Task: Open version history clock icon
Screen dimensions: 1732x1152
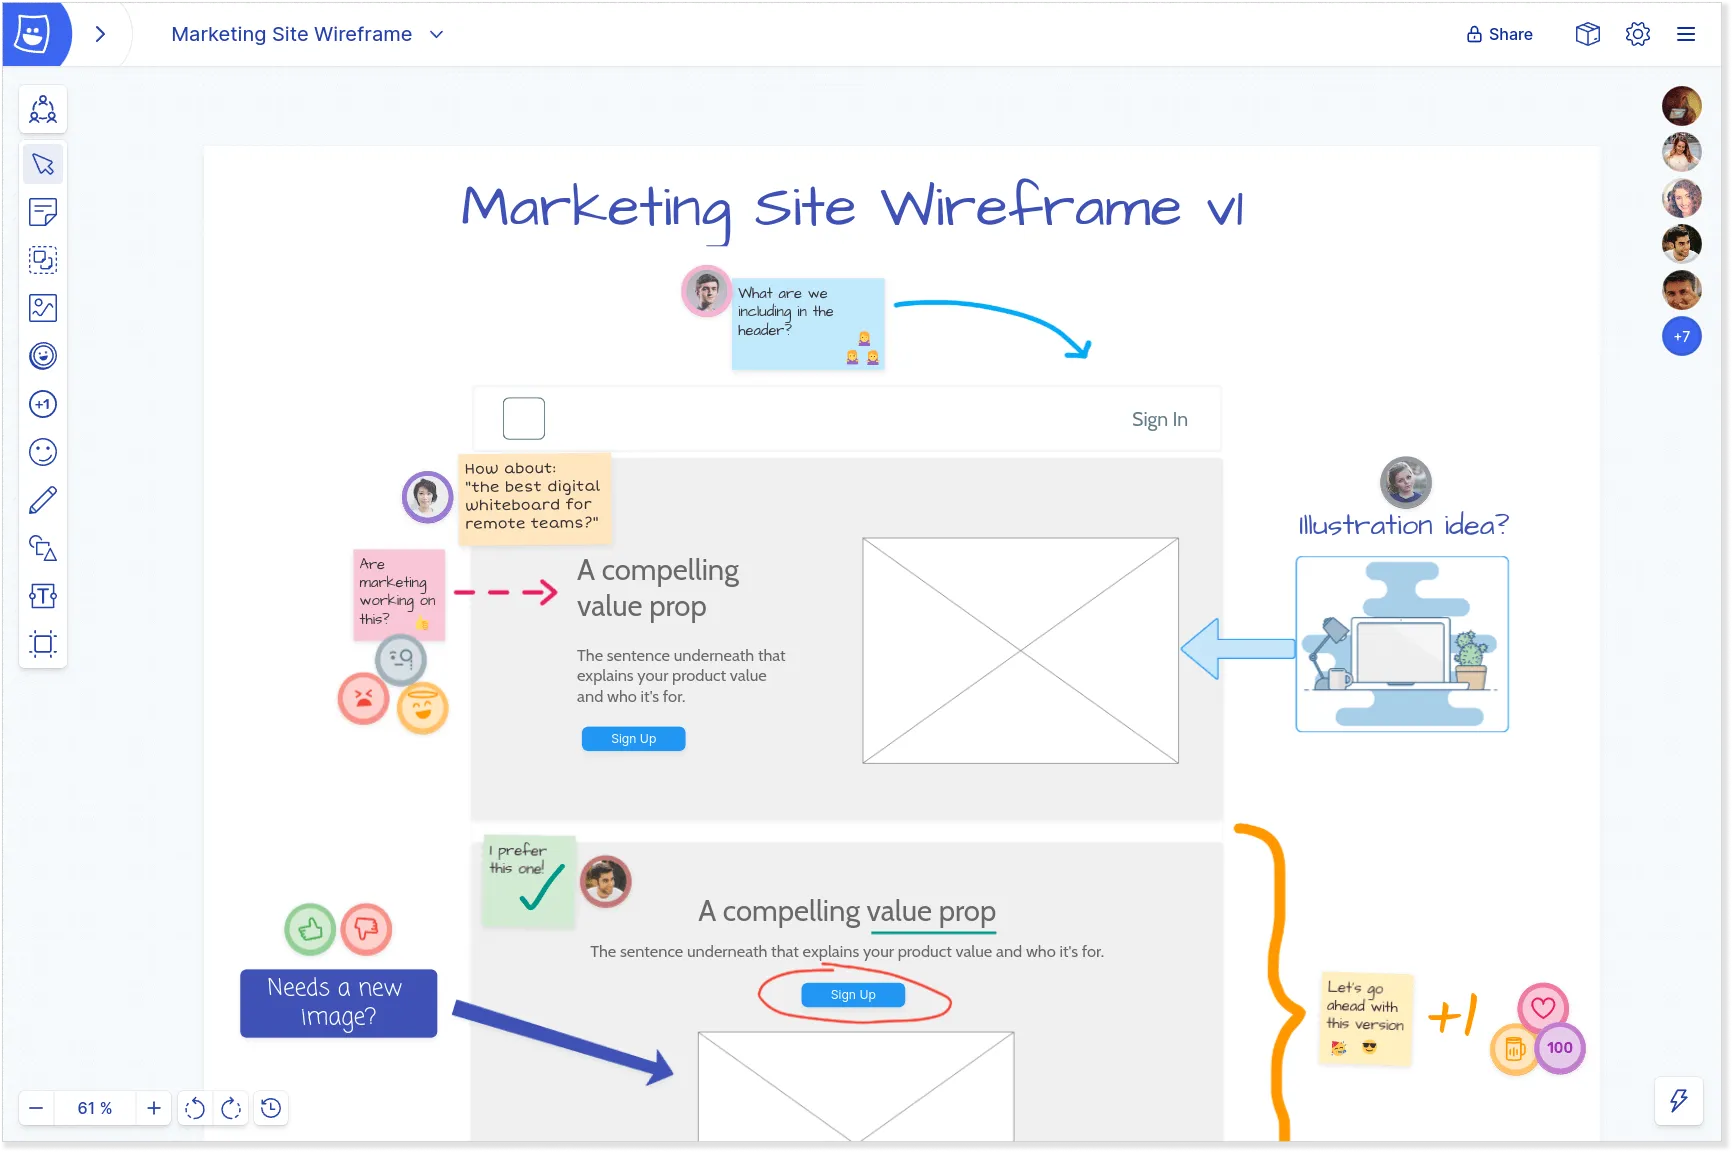Action: tap(271, 1108)
